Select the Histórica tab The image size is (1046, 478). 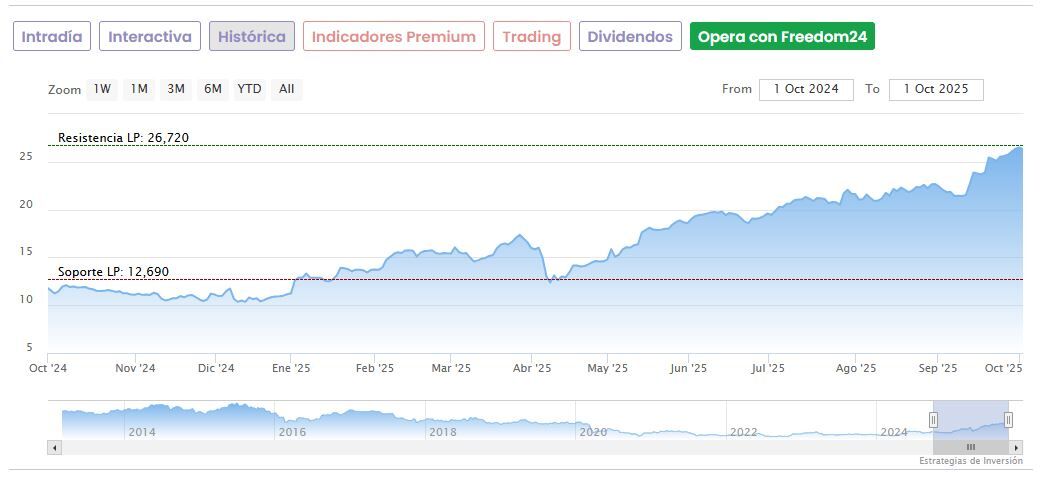tap(251, 37)
